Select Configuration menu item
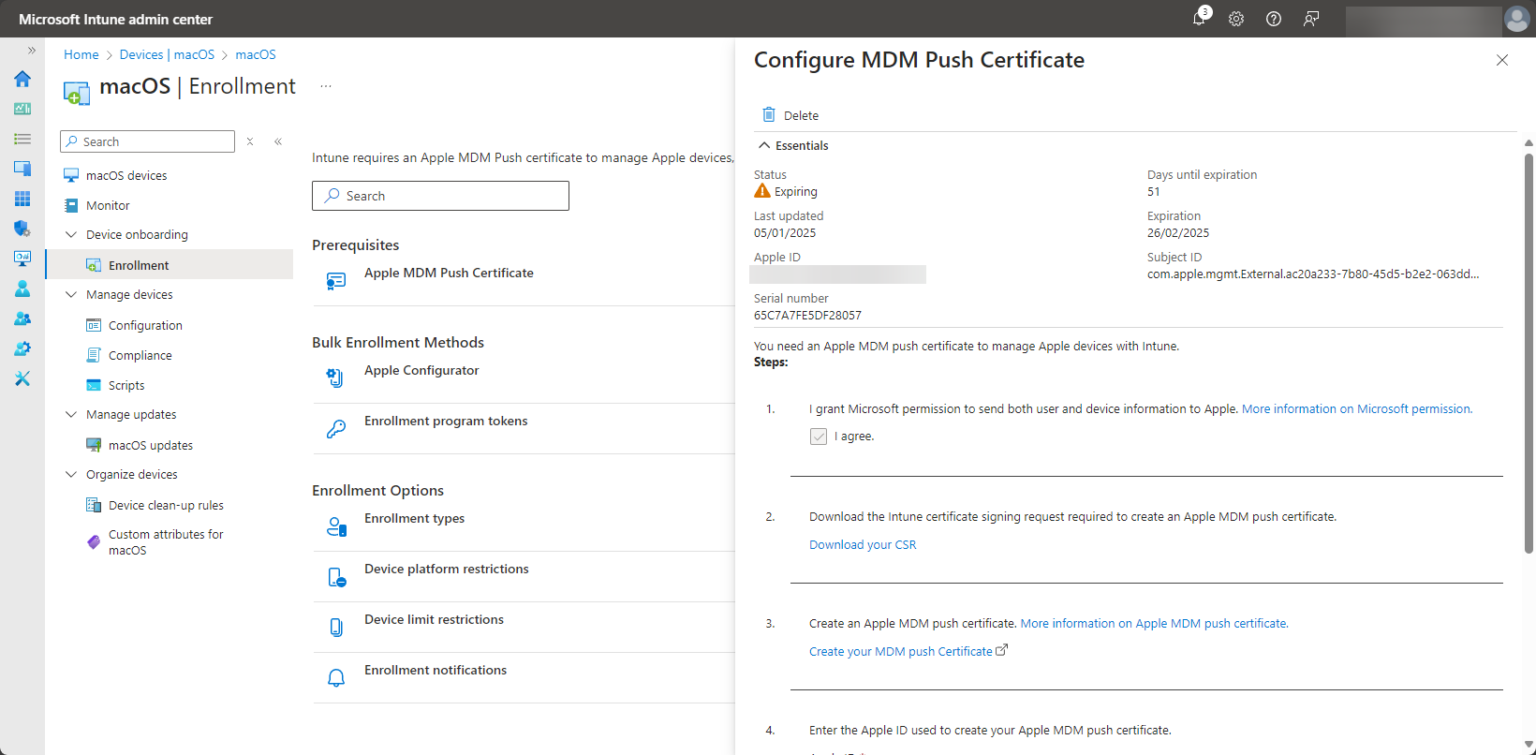This screenshot has height=755, width=1536. click(169, 325)
